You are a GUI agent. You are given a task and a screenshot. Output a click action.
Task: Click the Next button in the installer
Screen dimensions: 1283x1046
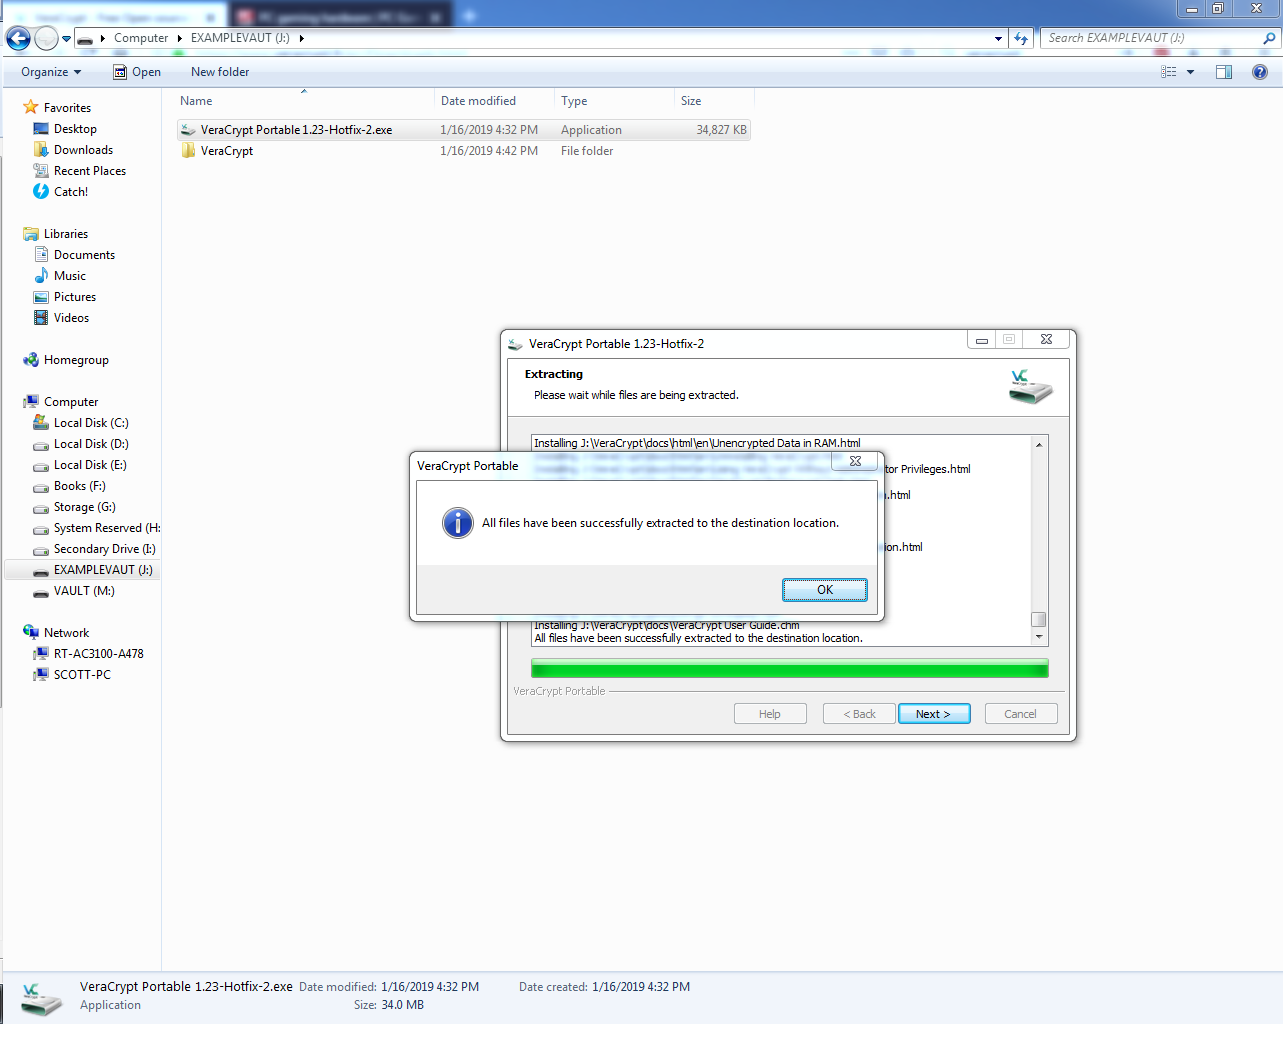pos(933,713)
